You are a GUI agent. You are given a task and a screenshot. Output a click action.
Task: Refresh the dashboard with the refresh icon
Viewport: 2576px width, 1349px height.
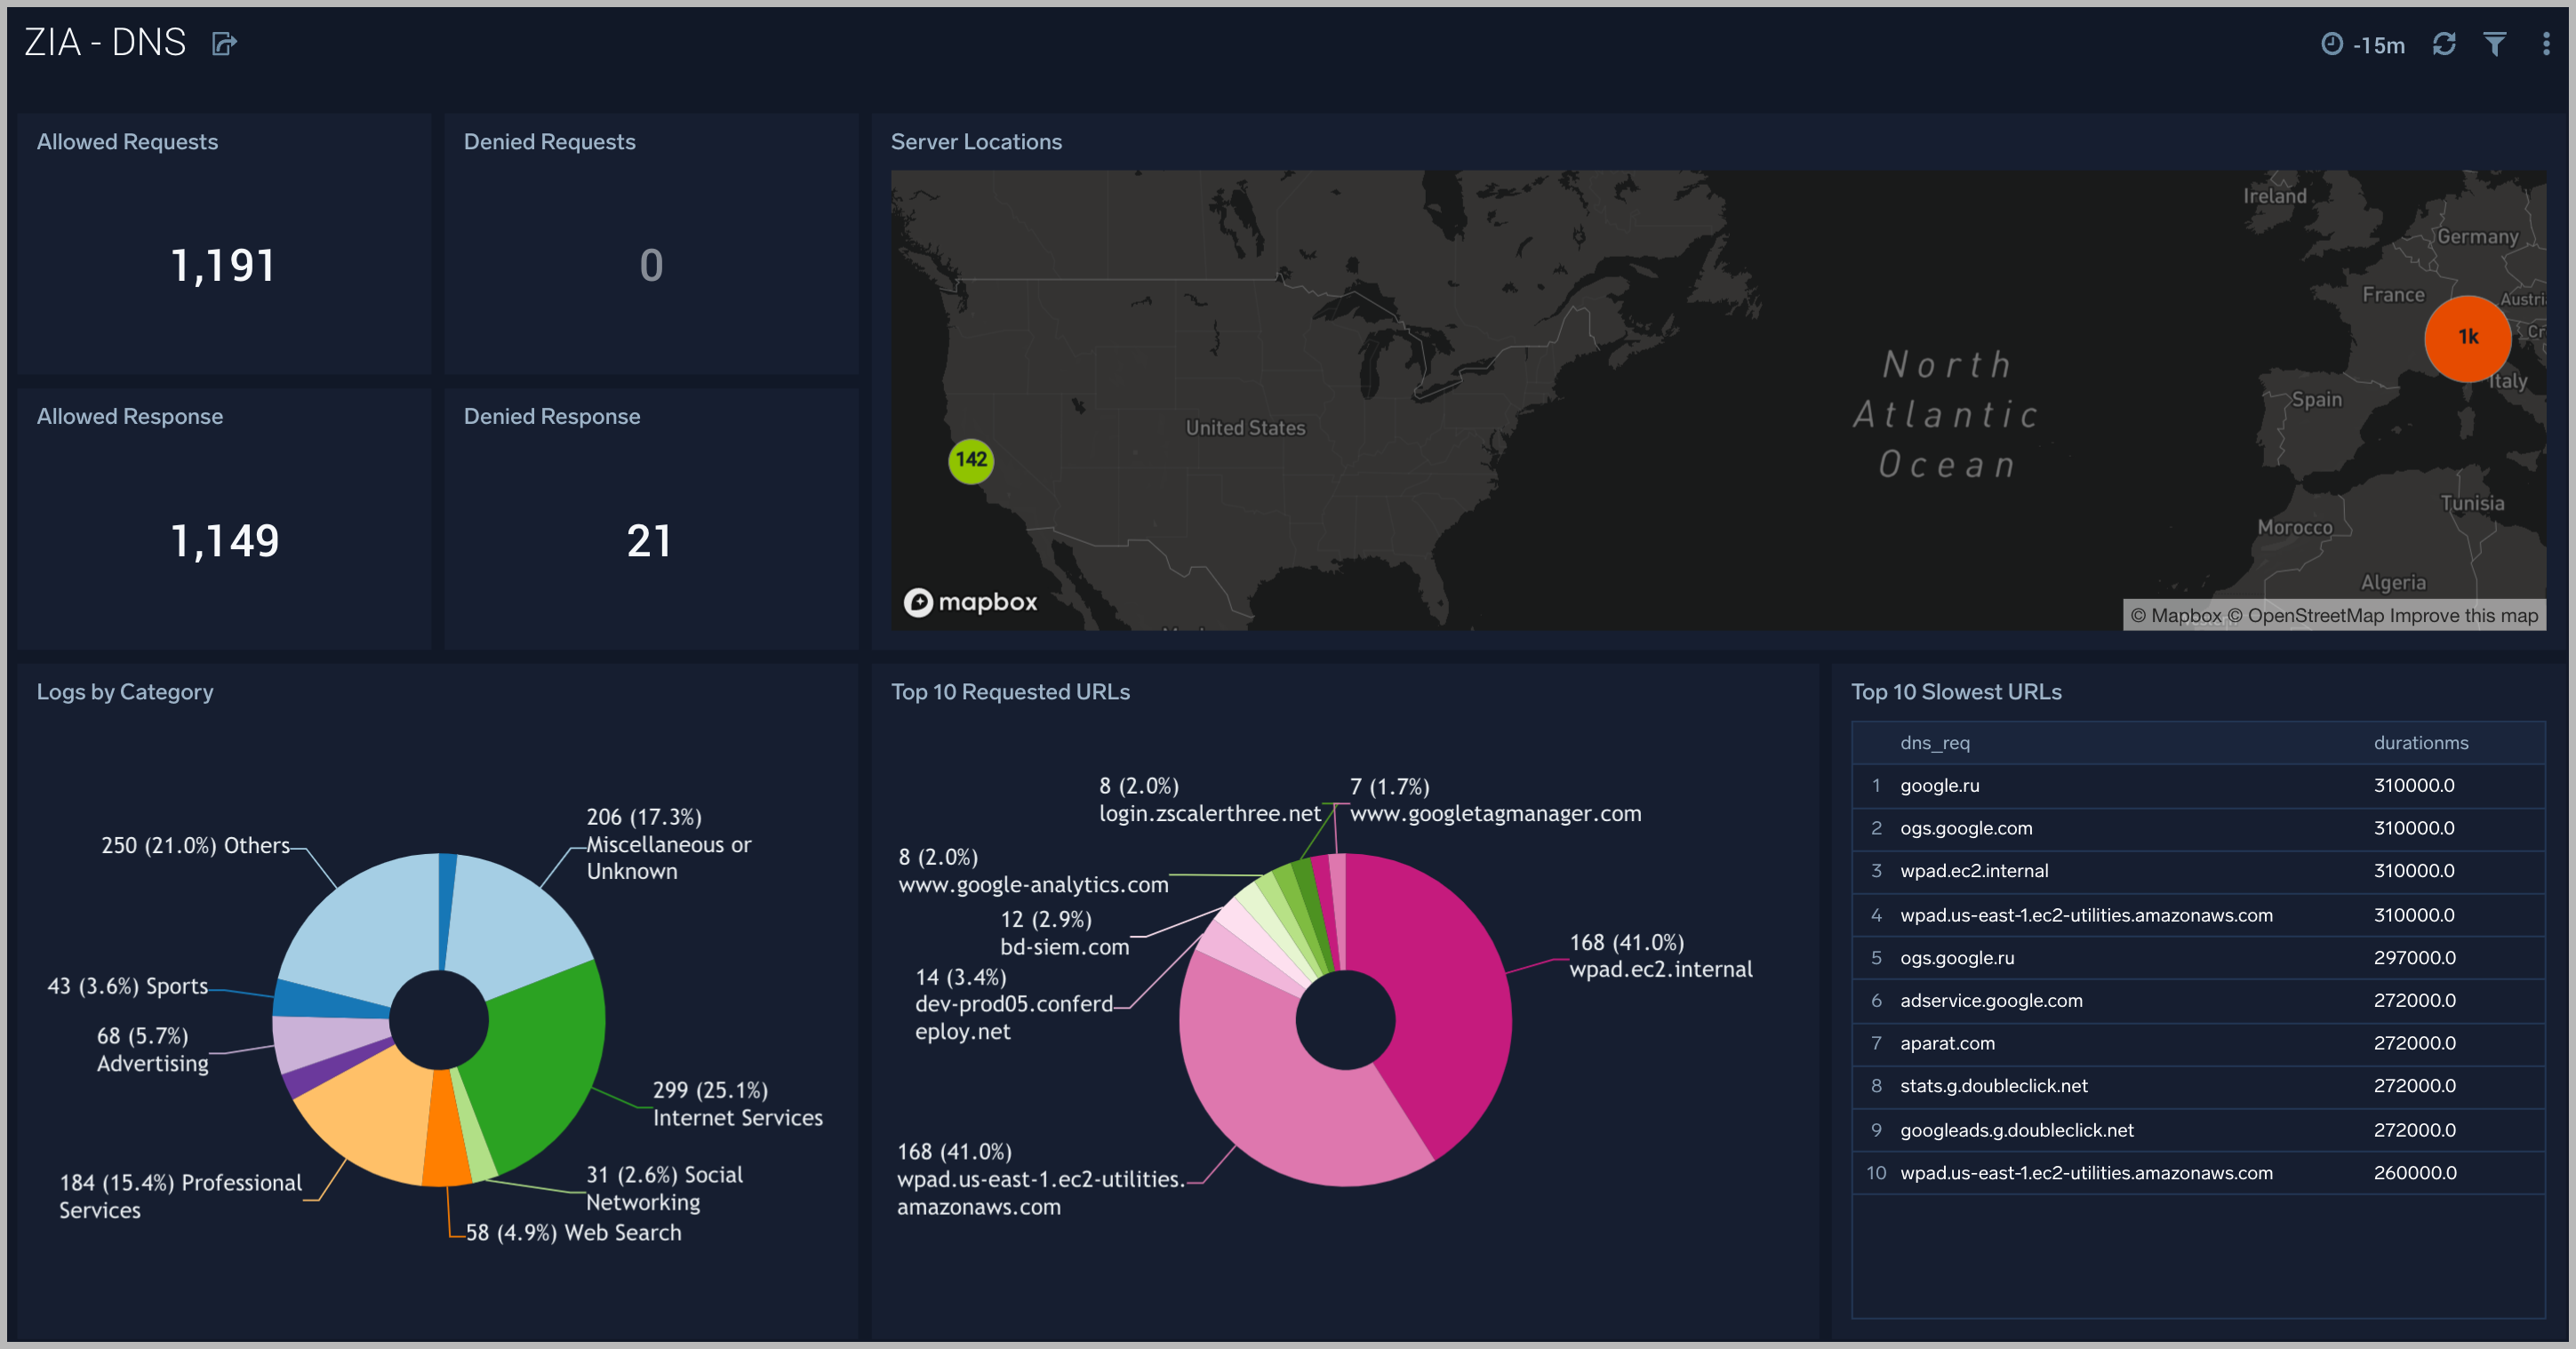(2444, 44)
